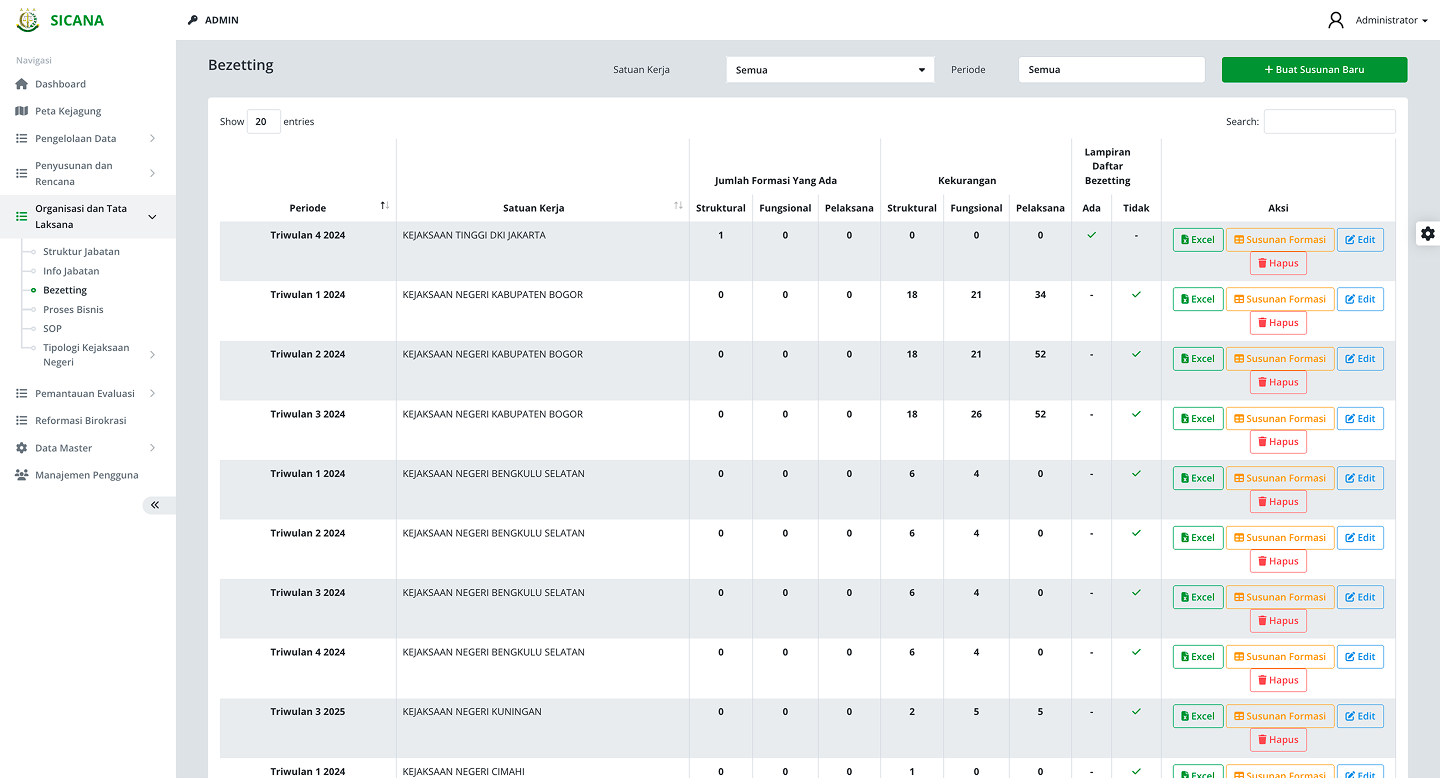The image size is (1440, 778).
Task: Click Buat Susunan Baru button
Action: pyautogui.click(x=1314, y=70)
